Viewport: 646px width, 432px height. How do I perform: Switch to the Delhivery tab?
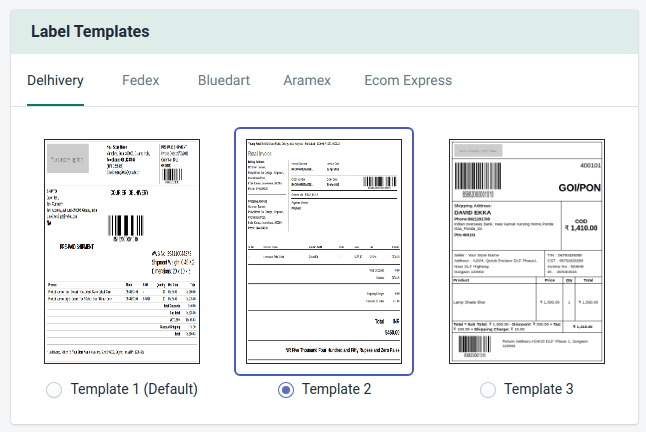point(55,80)
